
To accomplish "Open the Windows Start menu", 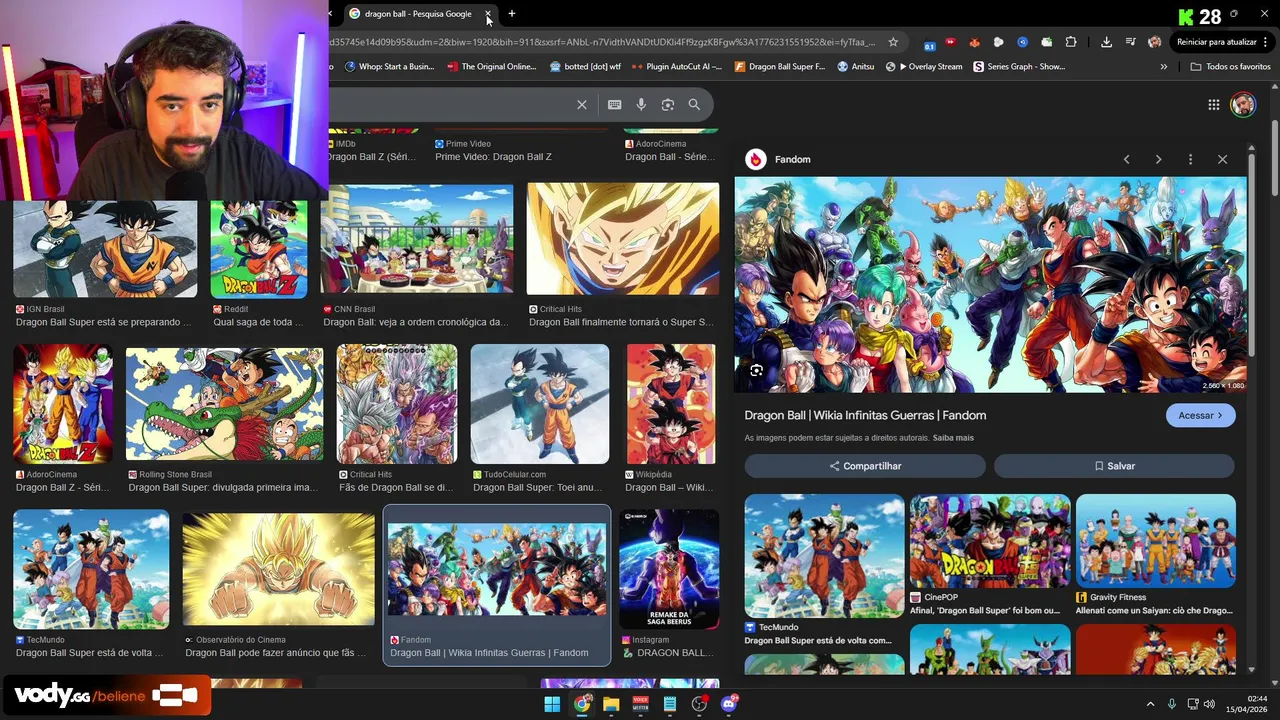I will pos(552,704).
